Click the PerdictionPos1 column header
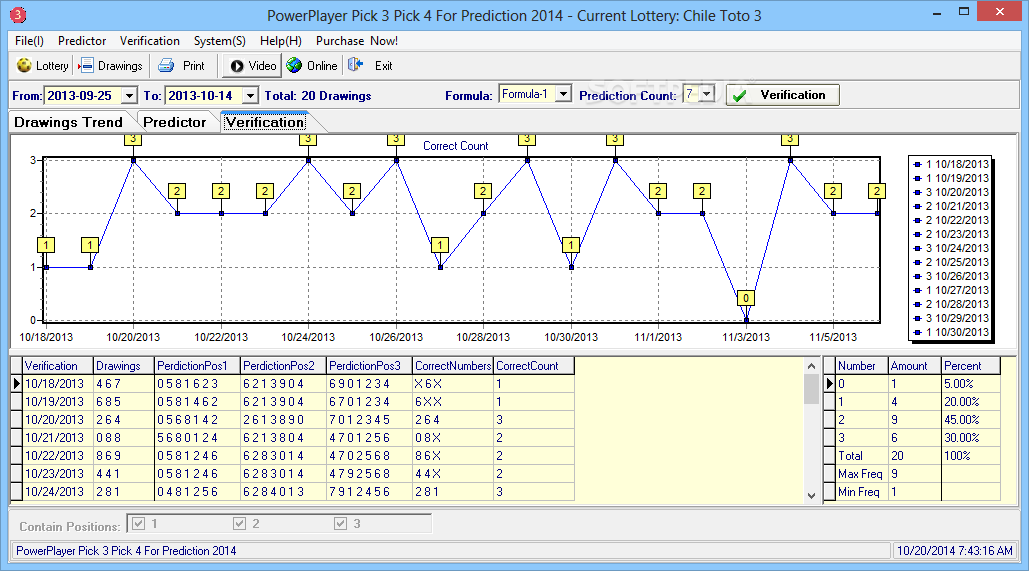Image resolution: width=1029 pixels, height=571 pixels. (197, 366)
